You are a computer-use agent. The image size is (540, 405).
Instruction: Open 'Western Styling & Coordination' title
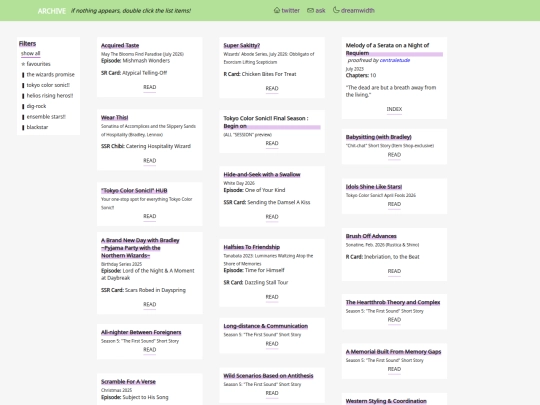point(386,401)
